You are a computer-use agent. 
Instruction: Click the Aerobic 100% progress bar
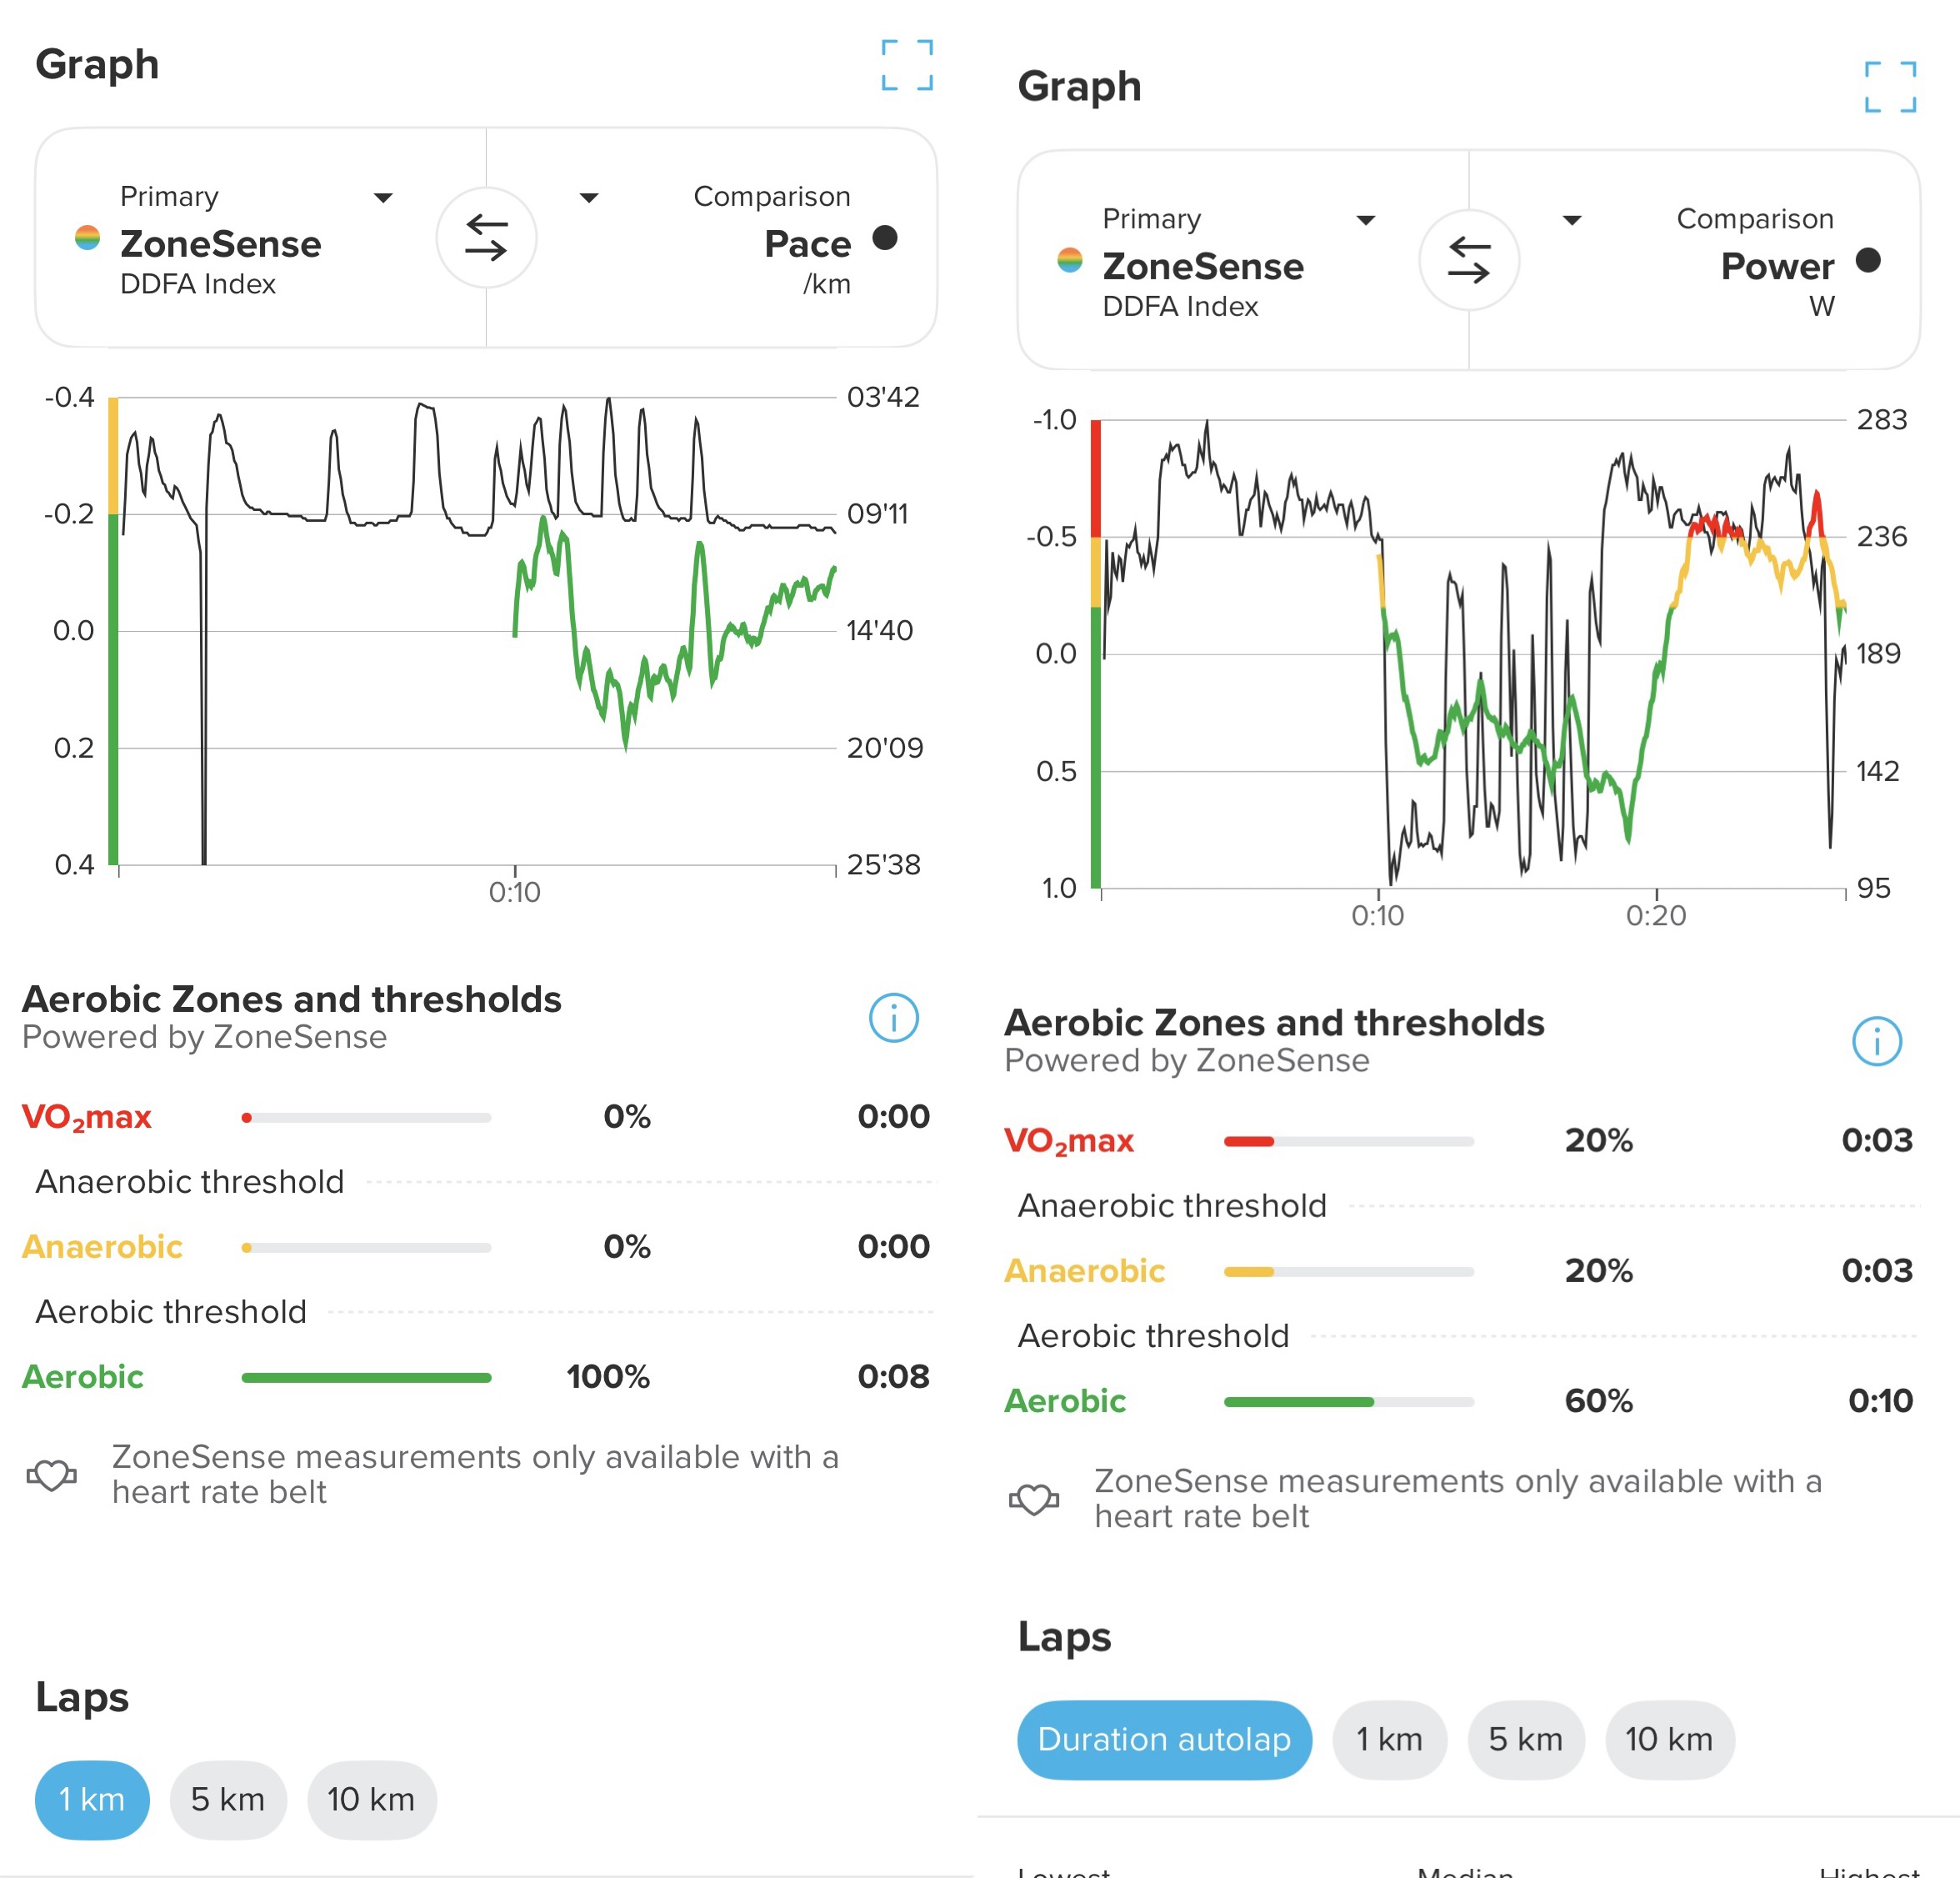tap(366, 1377)
